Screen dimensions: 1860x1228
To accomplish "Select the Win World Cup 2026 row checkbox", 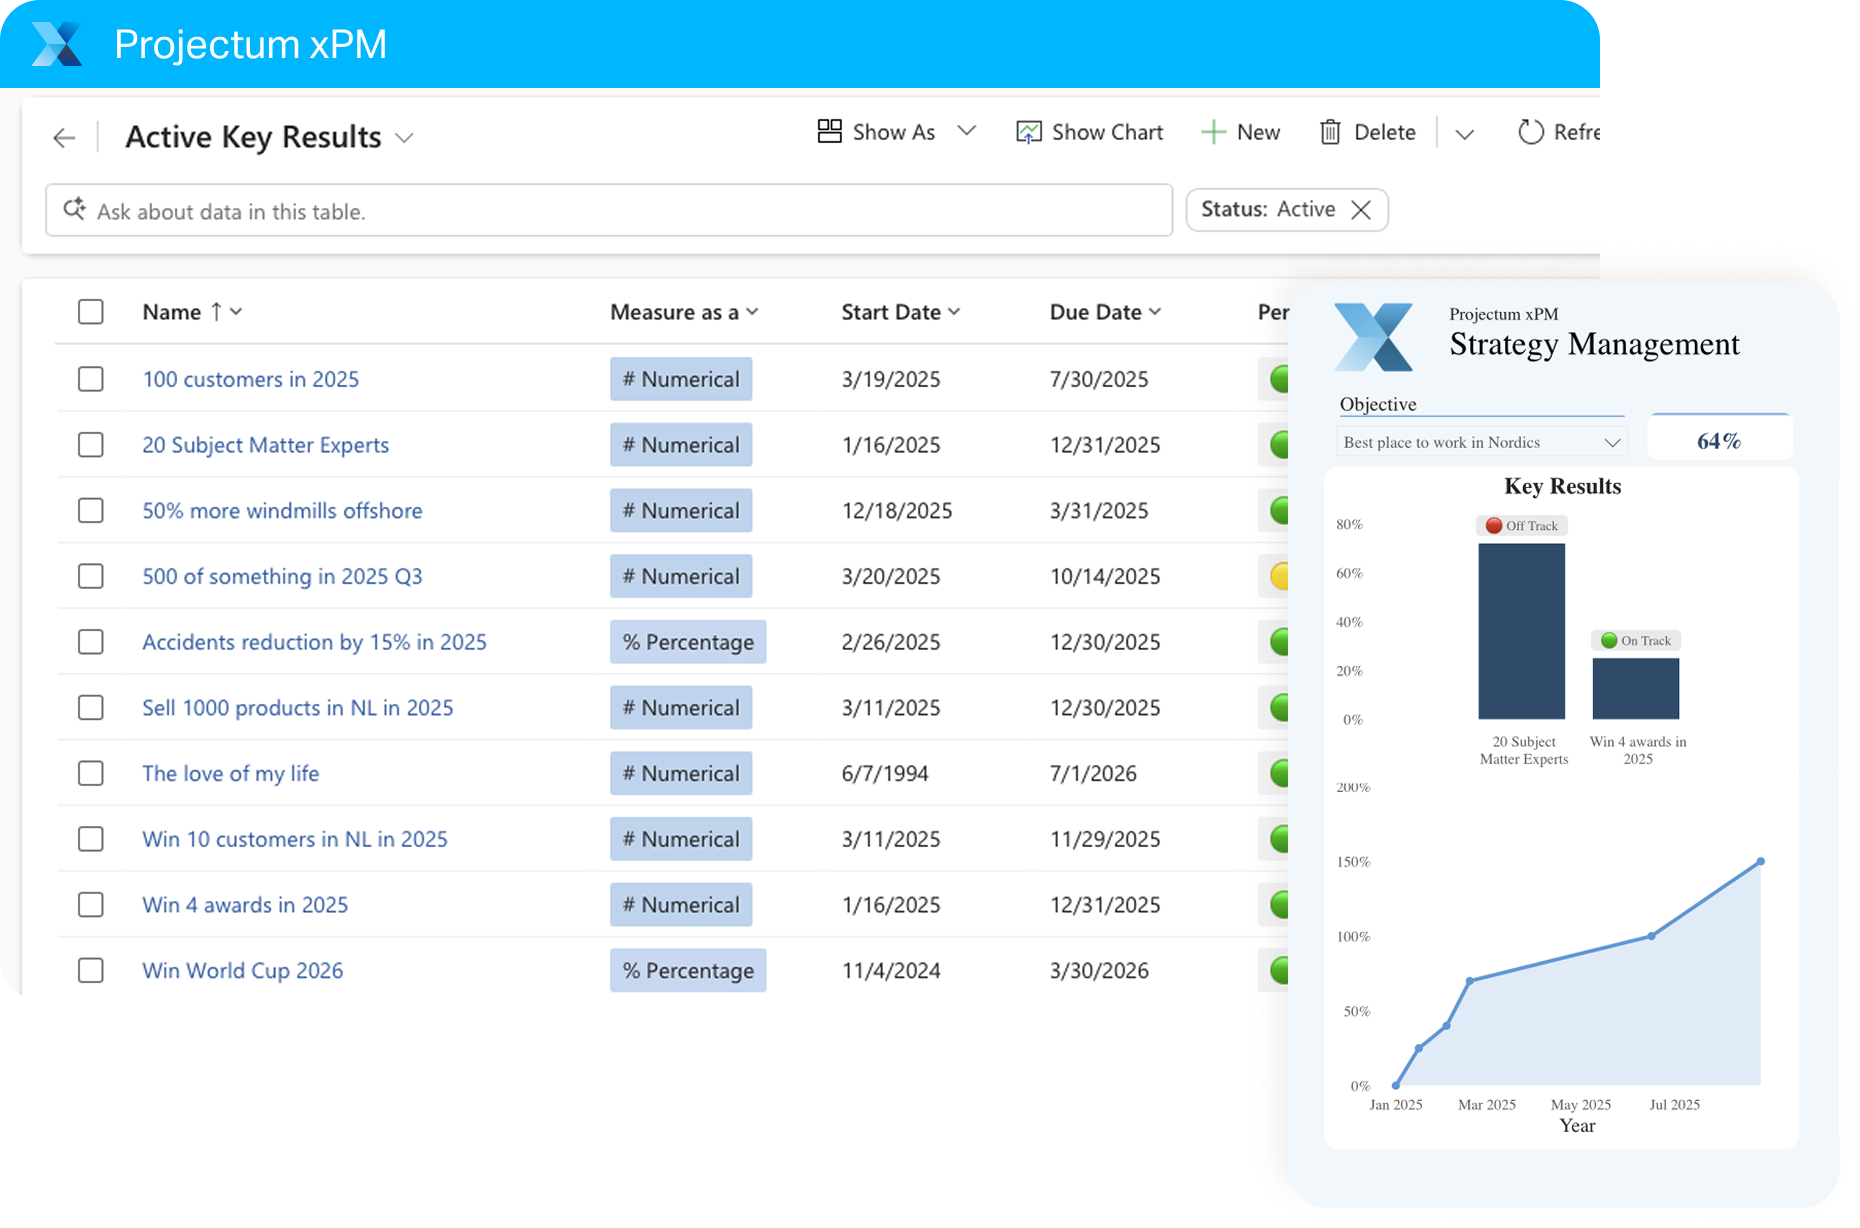I will click(x=91, y=970).
